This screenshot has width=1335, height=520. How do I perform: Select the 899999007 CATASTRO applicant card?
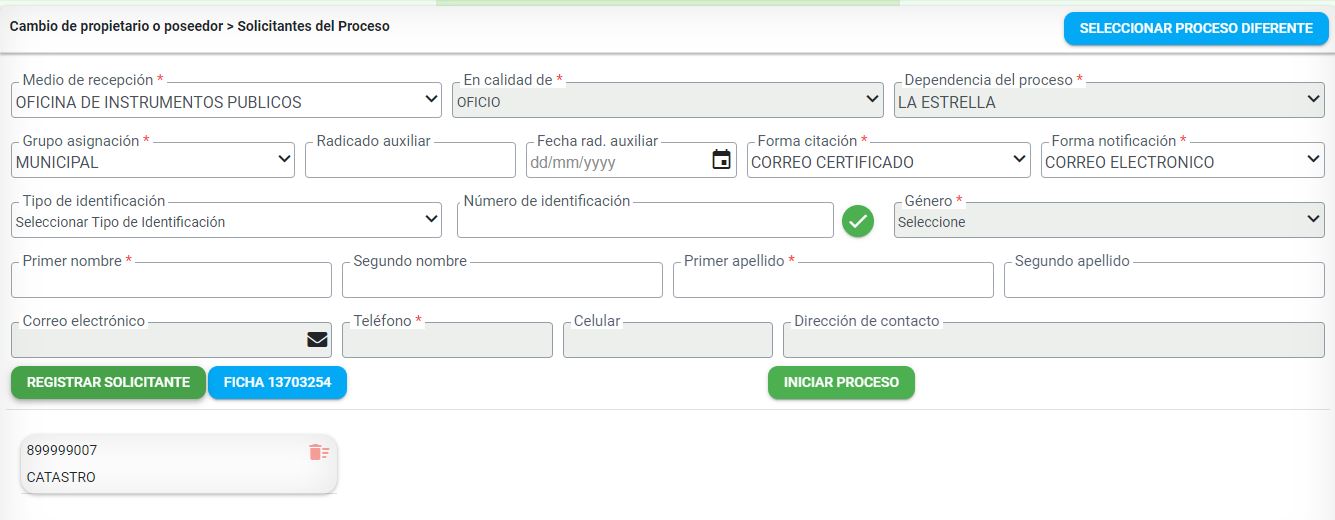(x=179, y=464)
